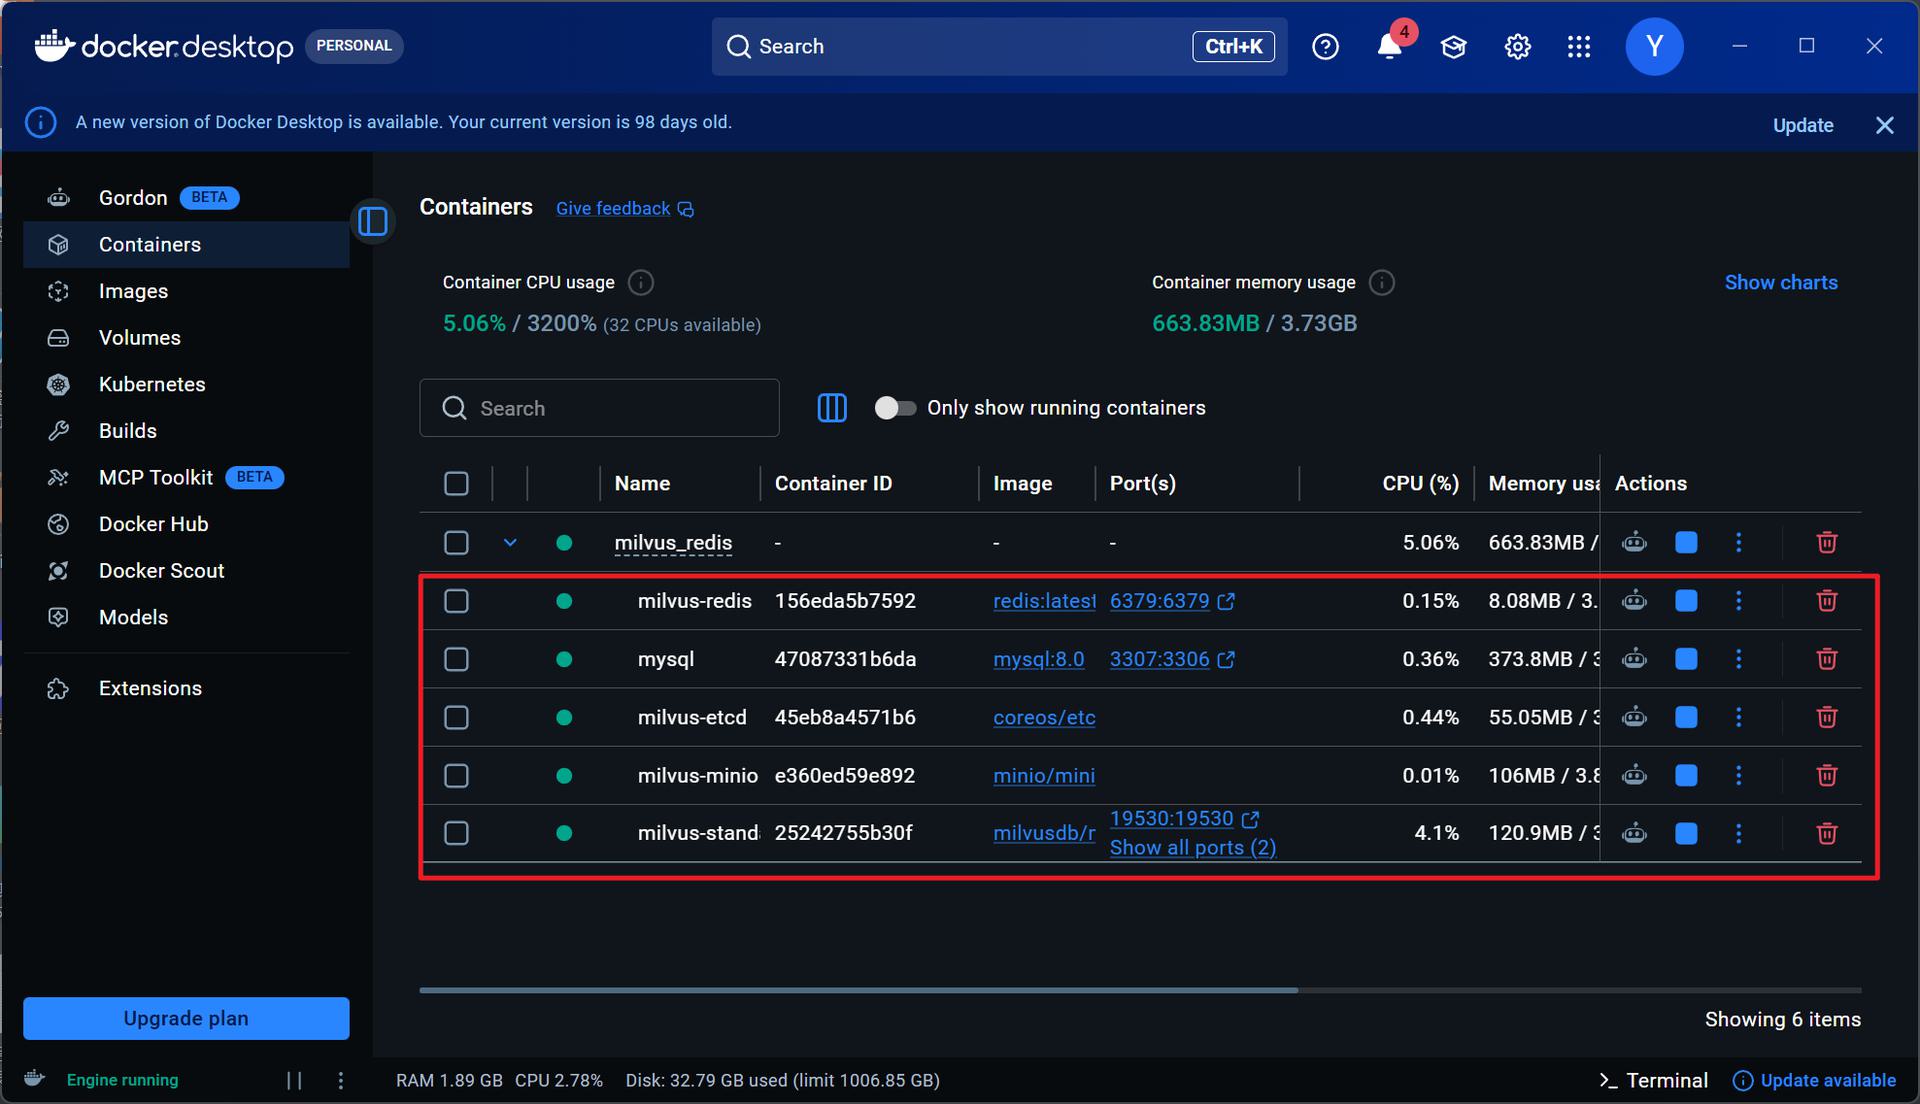The image size is (1920, 1104).
Task: Go to Images in the sidebar
Action: (x=186, y=291)
